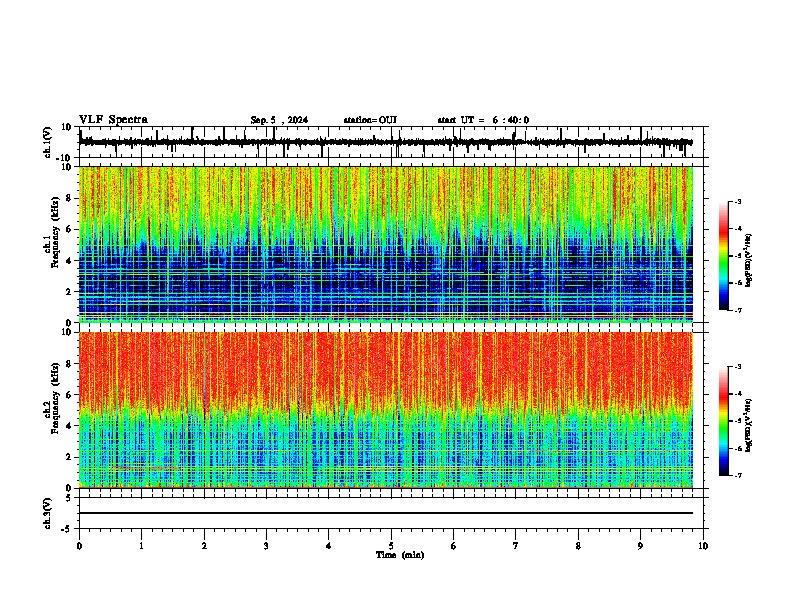Screen dimensions: 792x612
Task: Click tick label "4" on the Time axis
Action: pyautogui.click(x=329, y=546)
